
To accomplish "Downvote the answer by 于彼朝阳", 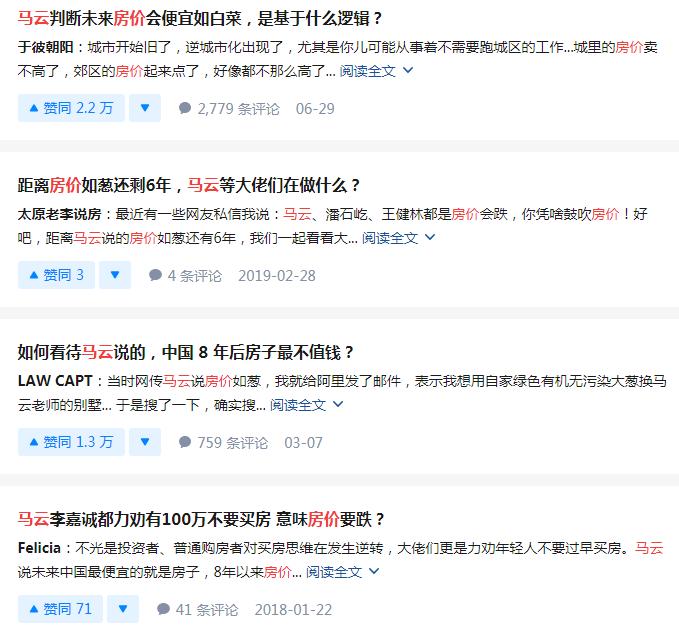I will click(145, 108).
